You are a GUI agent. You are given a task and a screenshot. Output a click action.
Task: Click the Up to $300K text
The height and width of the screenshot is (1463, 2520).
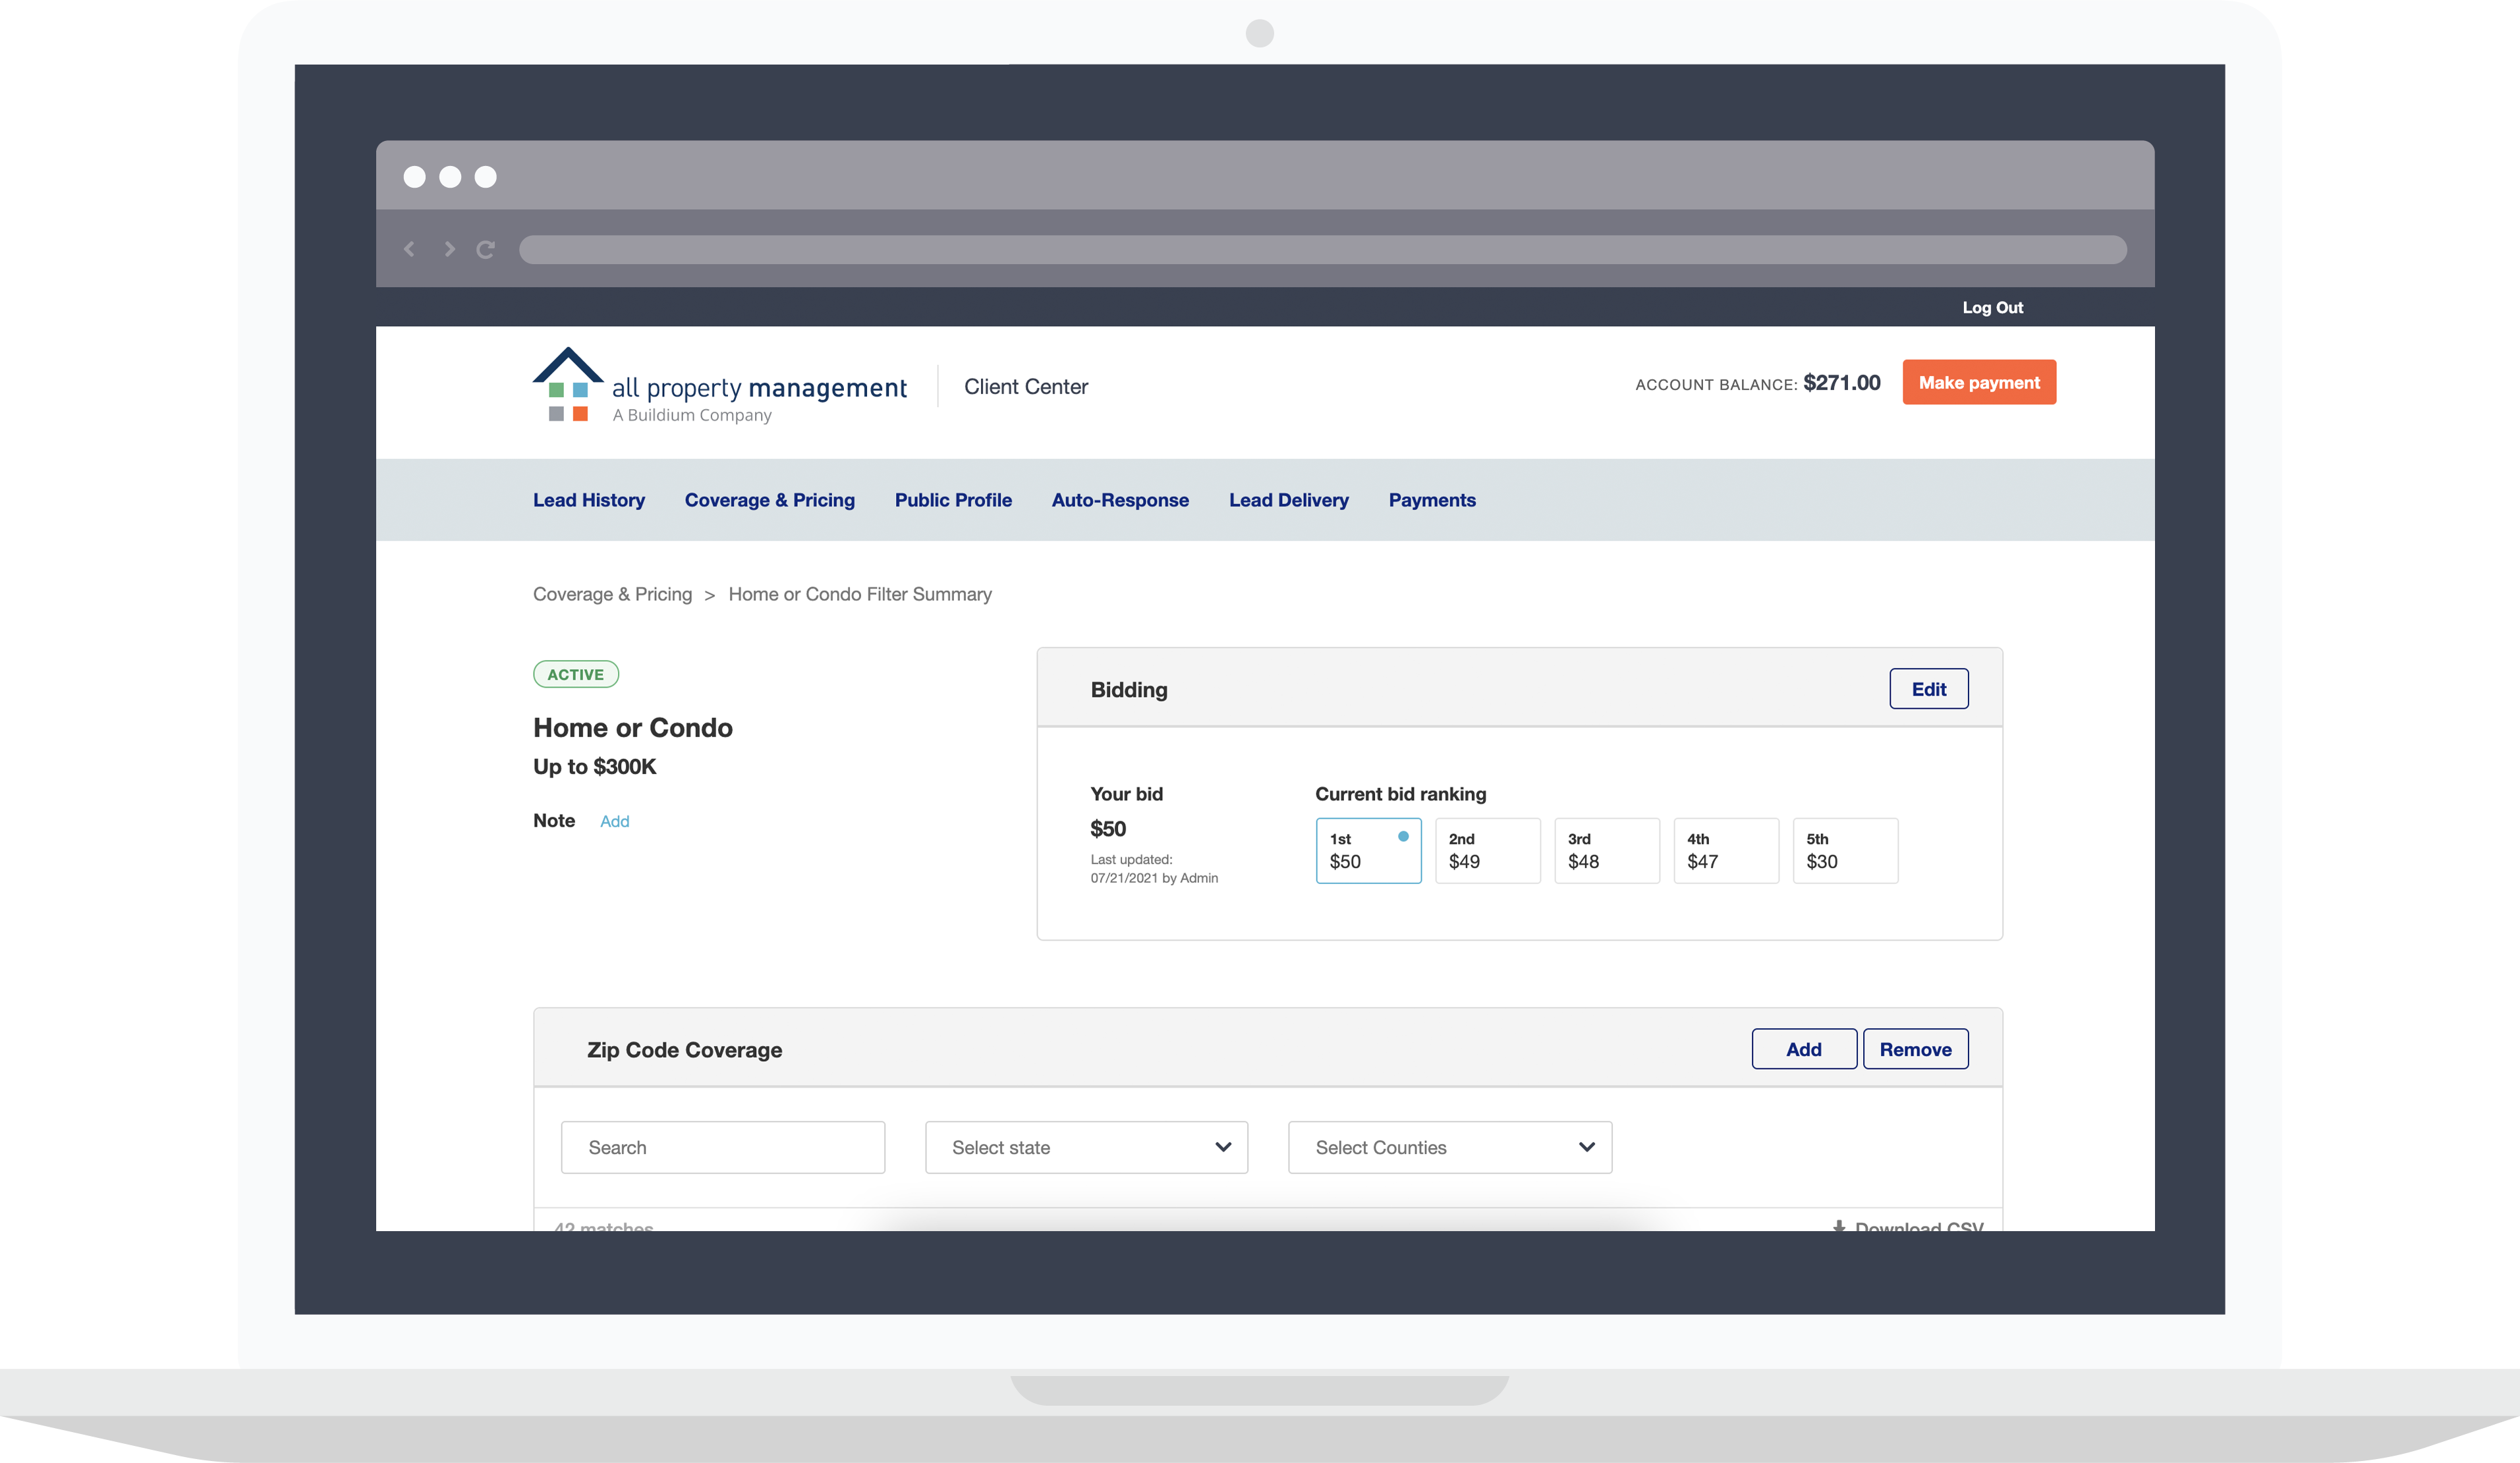(x=595, y=766)
